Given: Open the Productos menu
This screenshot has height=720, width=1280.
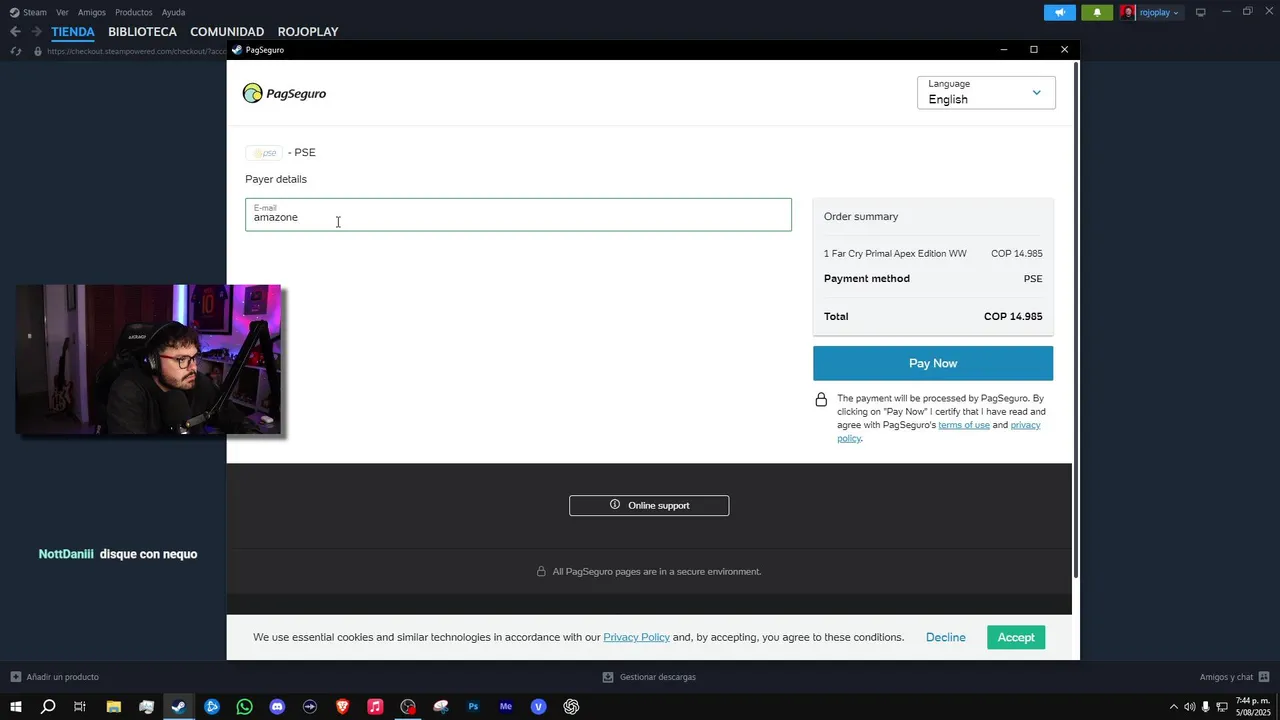Looking at the screenshot, I should coord(134,12).
